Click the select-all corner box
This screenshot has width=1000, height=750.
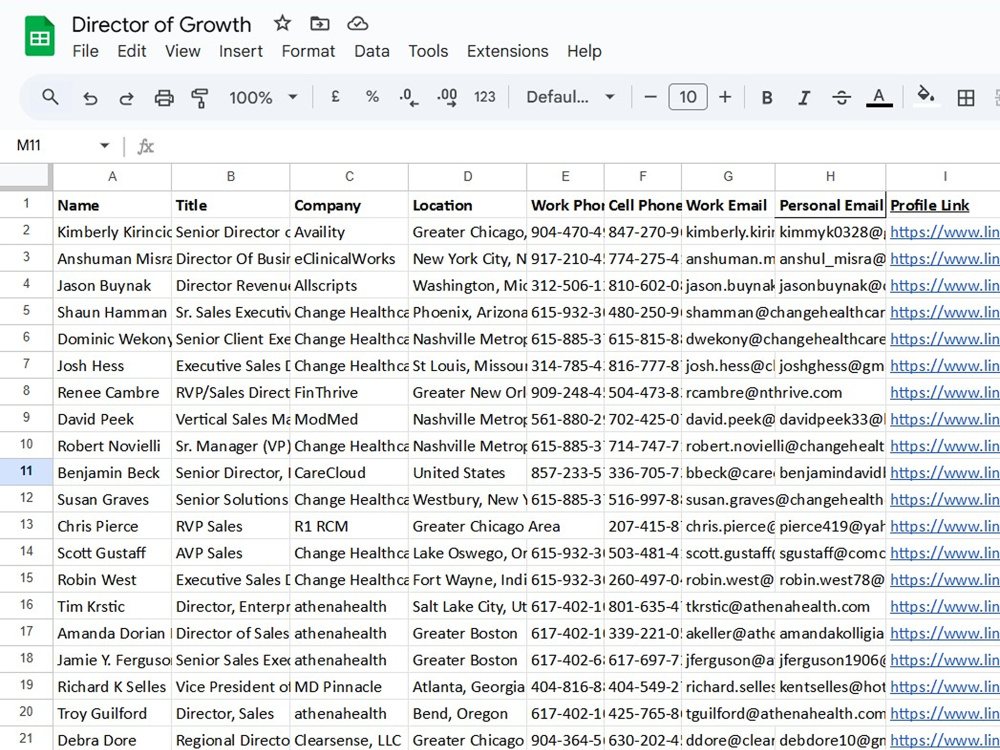point(26,177)
